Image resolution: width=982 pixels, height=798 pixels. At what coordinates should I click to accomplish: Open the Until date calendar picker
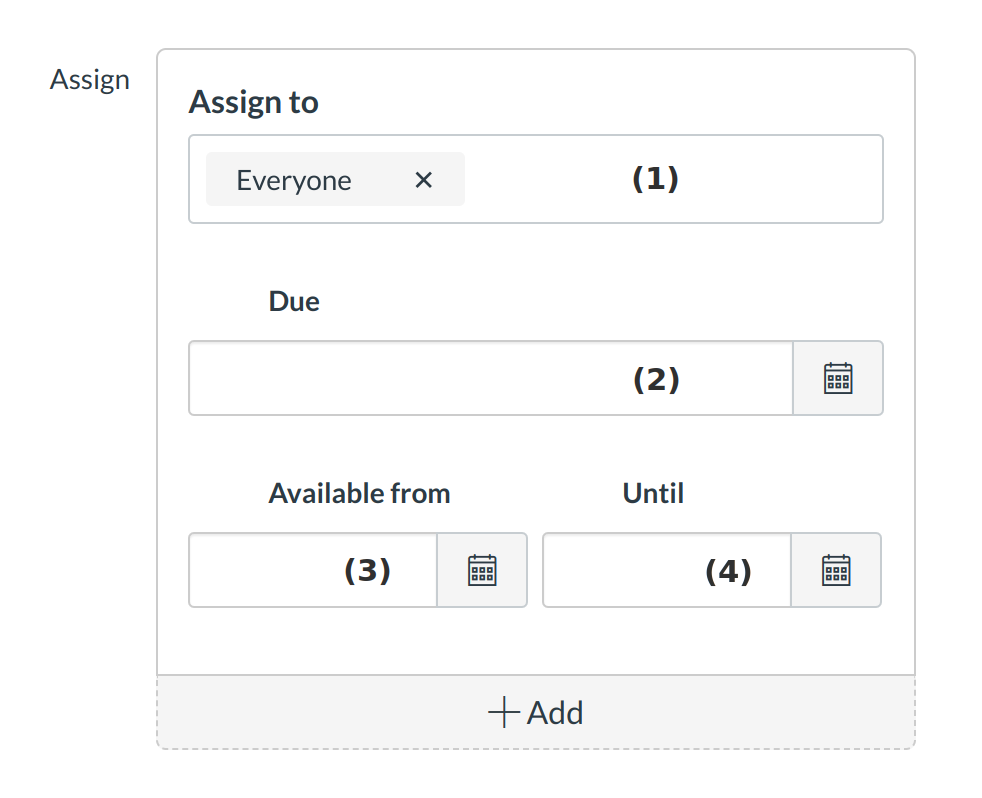(x=836, y=570)
